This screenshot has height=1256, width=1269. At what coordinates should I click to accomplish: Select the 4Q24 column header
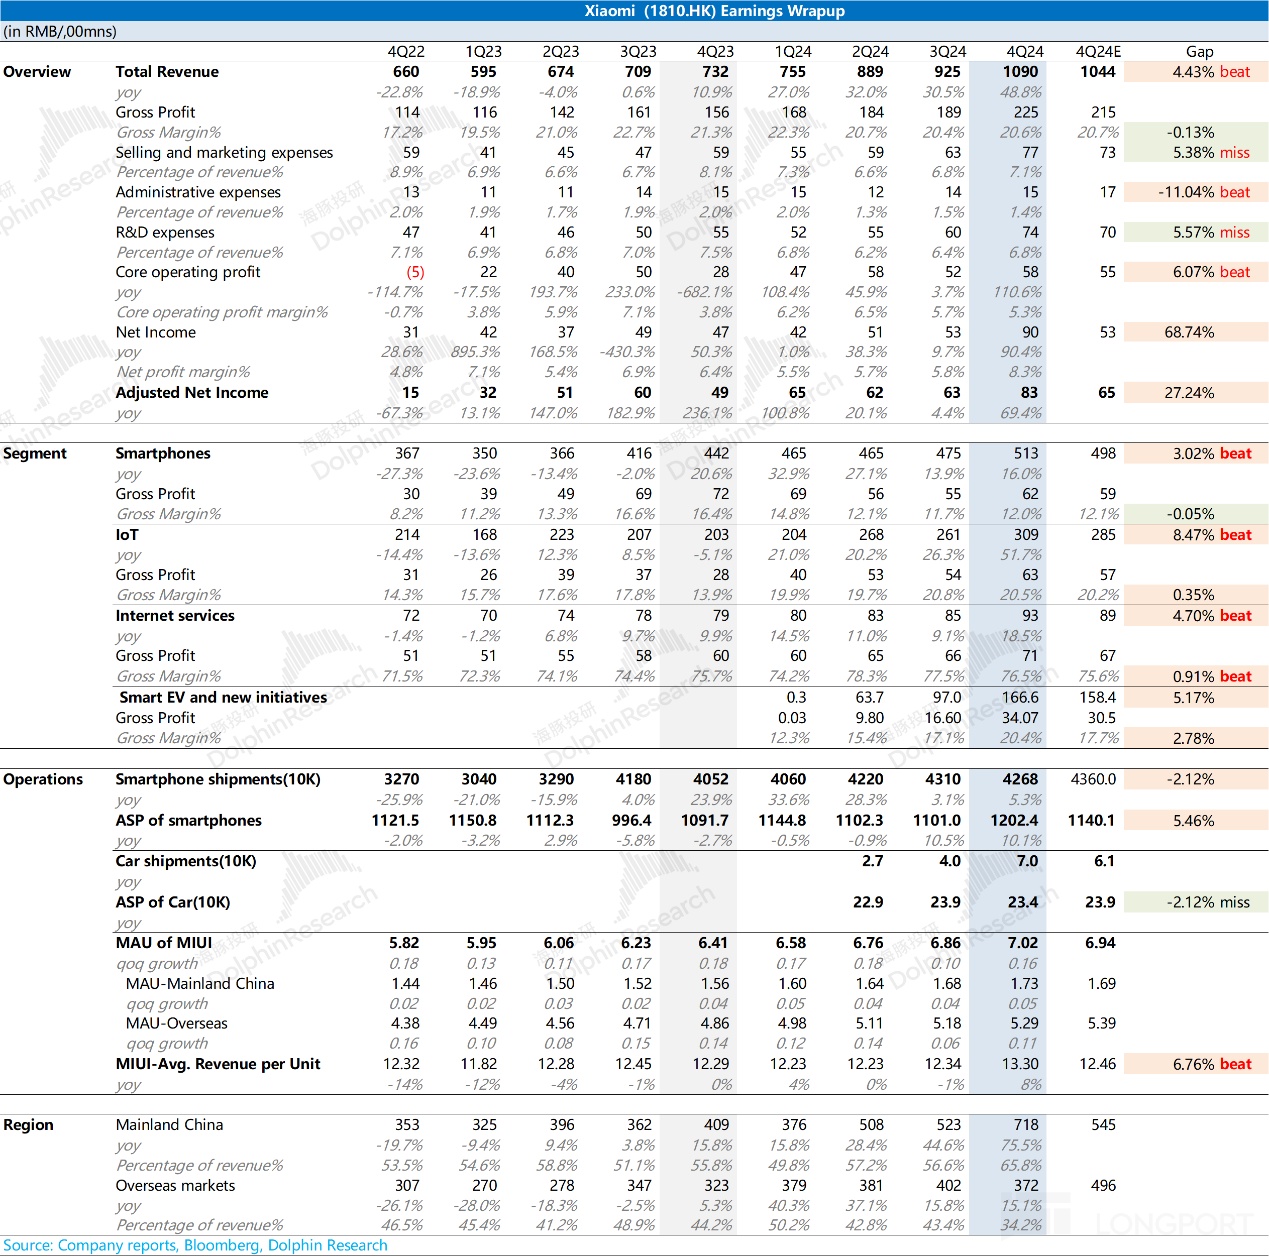(1024, 51)
